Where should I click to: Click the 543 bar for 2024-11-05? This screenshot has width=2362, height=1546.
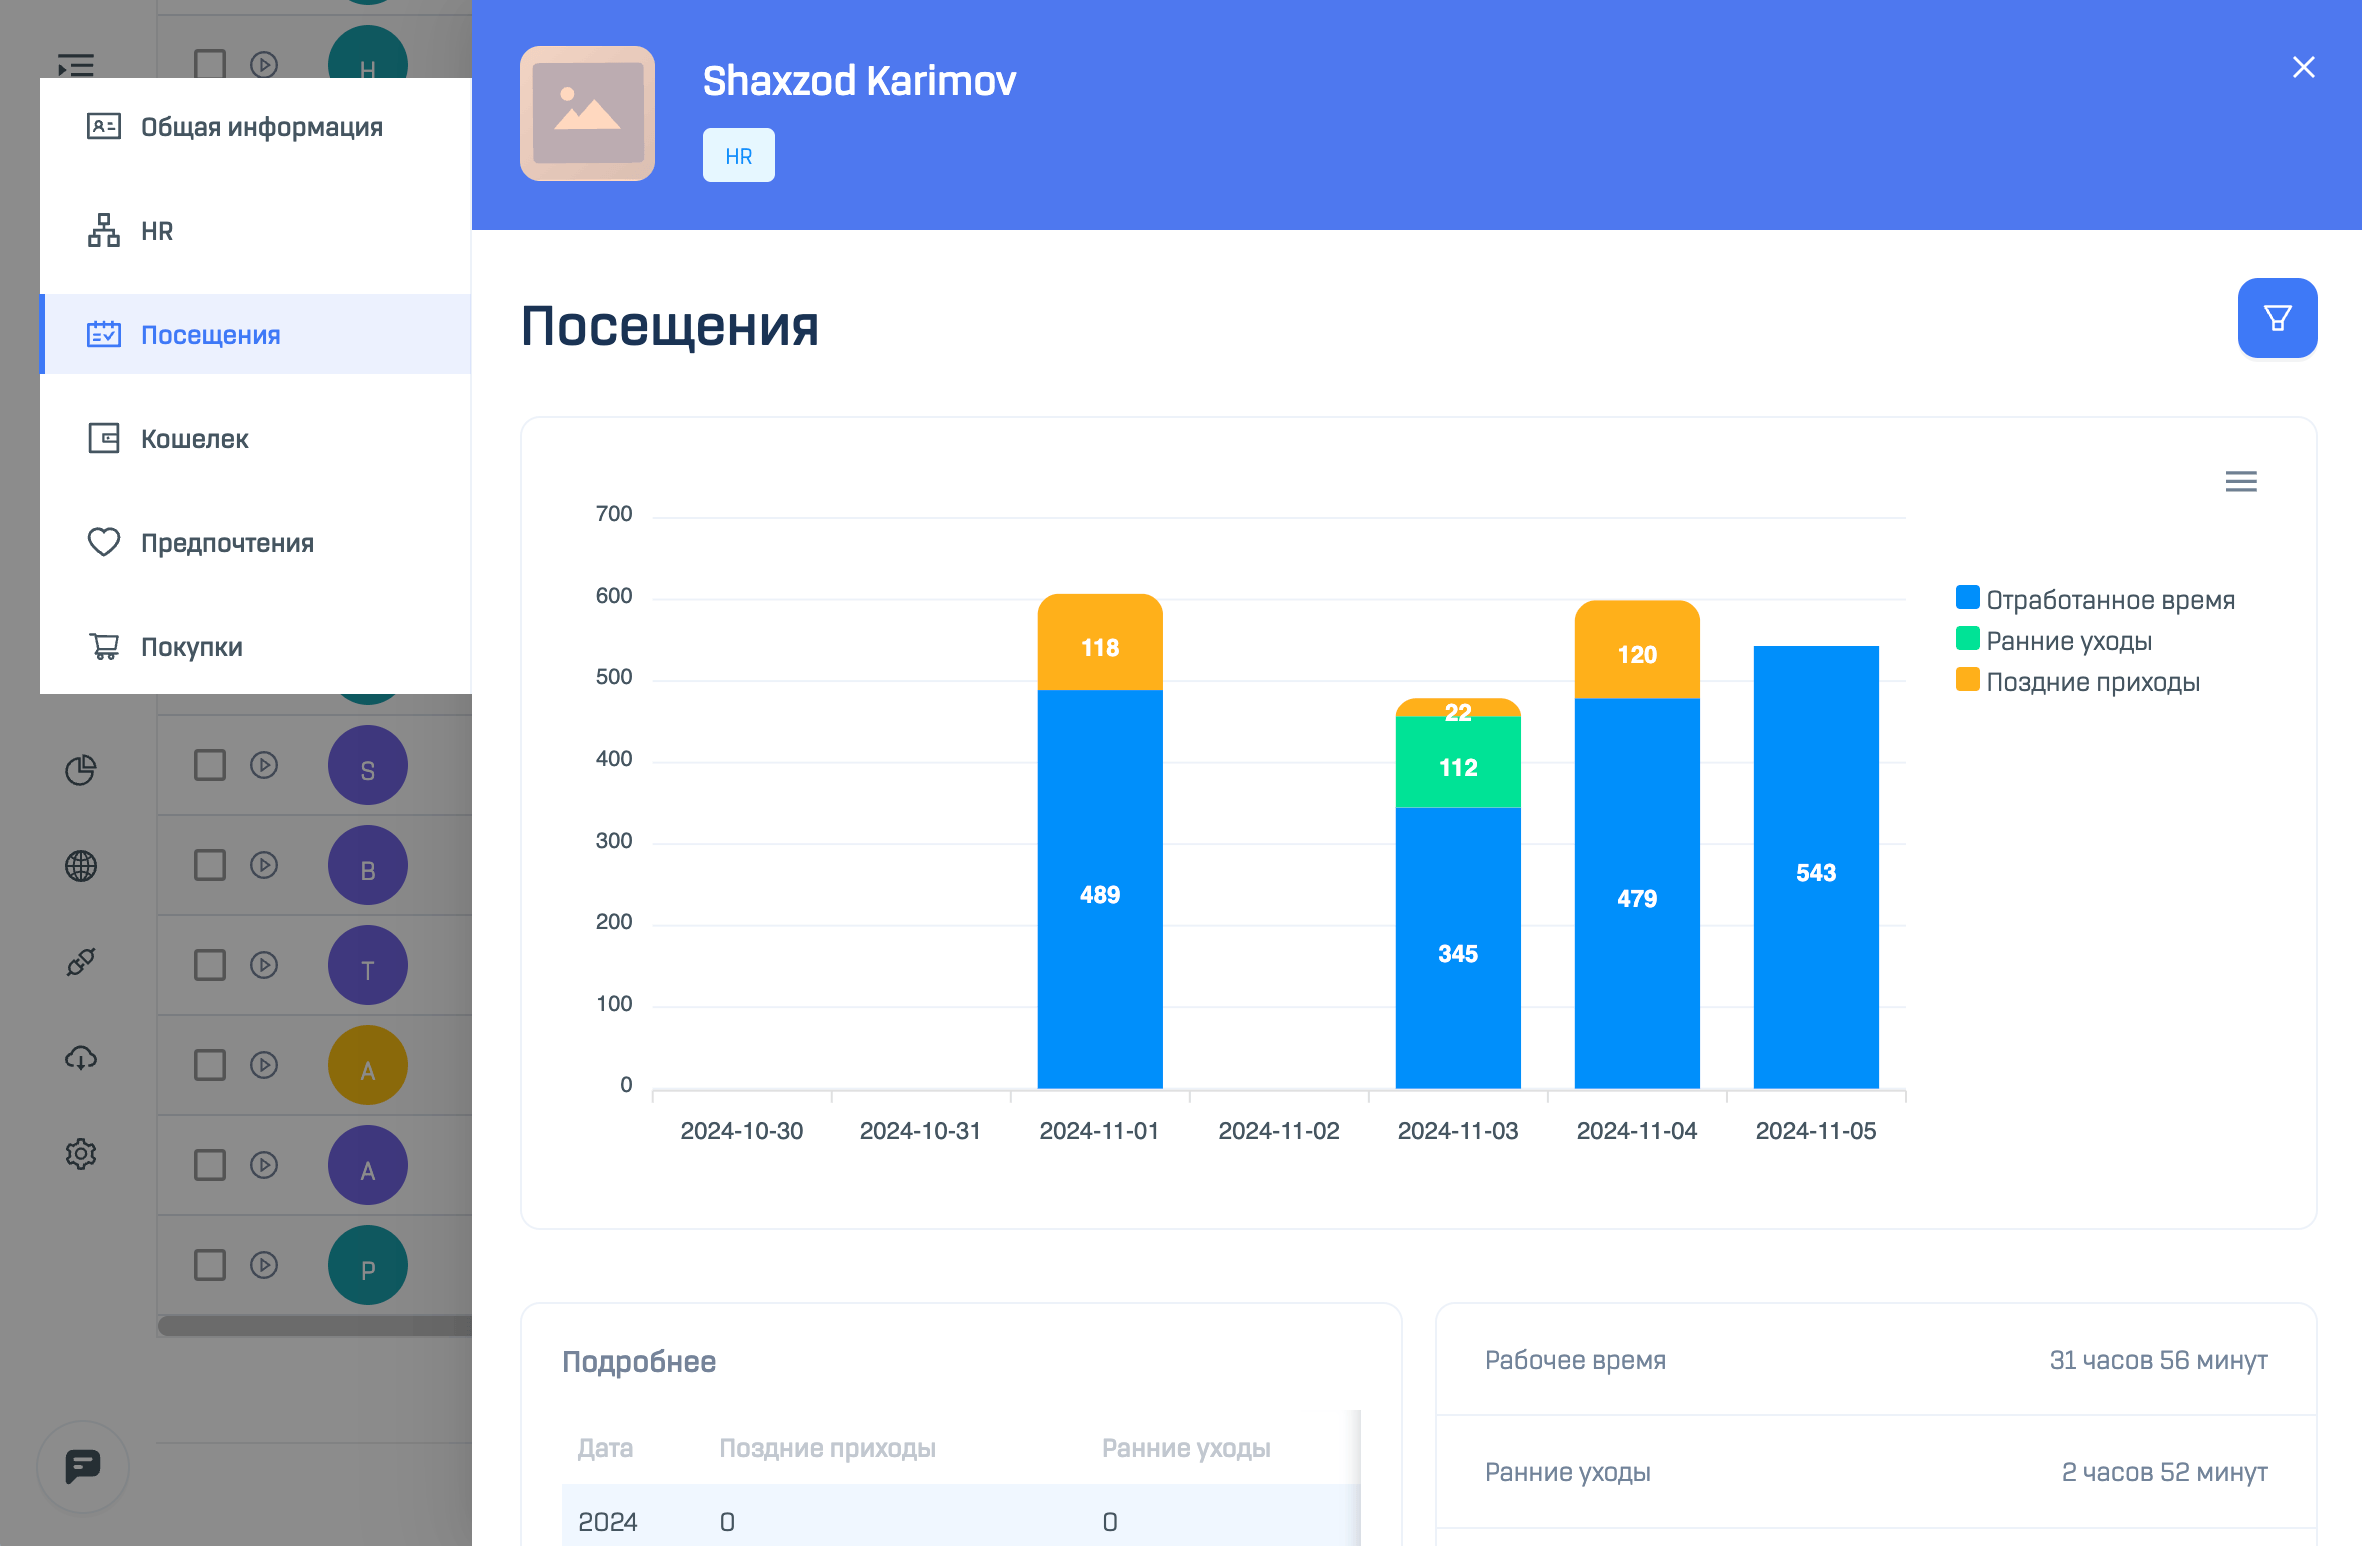click(1816, 867)
